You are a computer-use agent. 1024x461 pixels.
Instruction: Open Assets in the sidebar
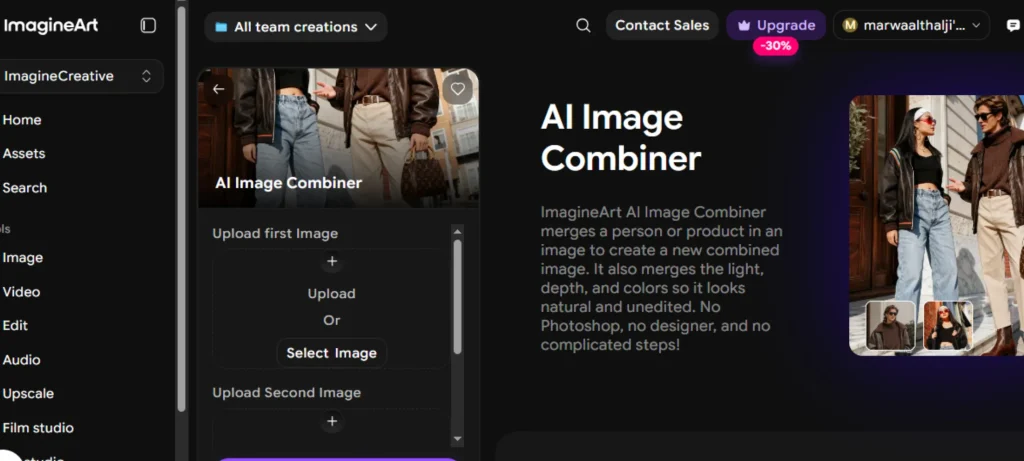(24, 153)
